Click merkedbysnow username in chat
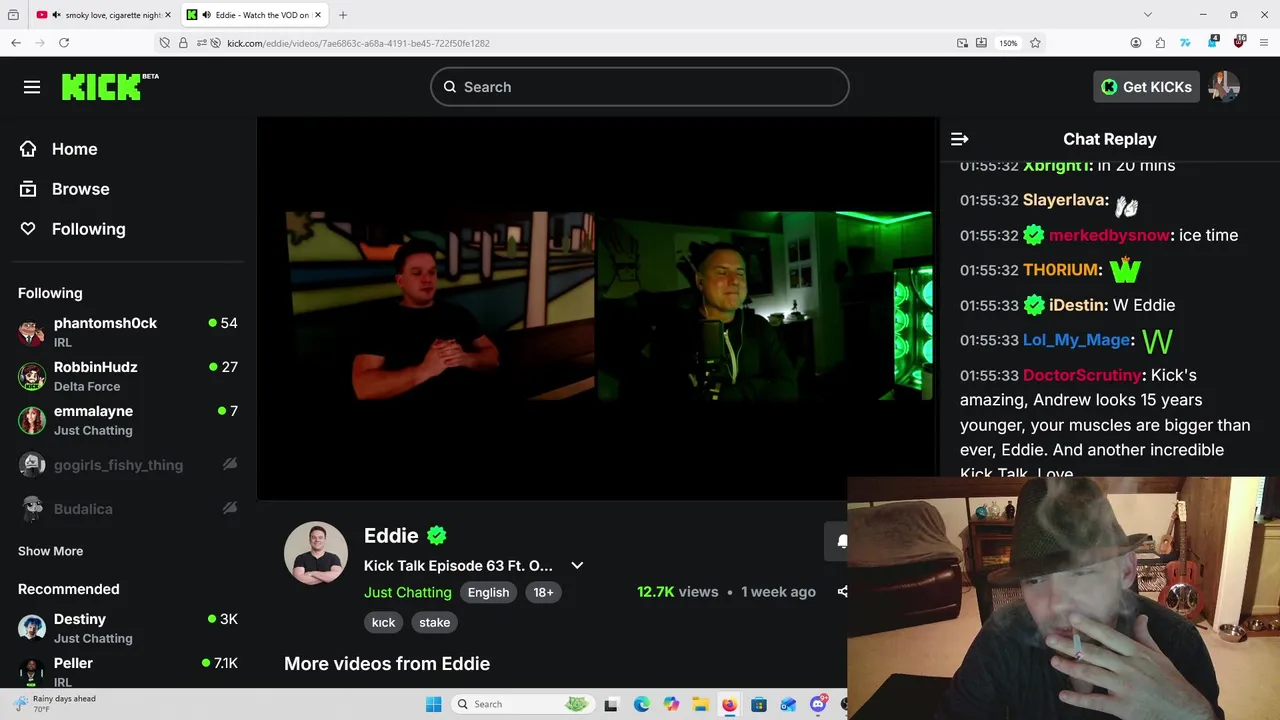Image resolution: width=1280 pixels, height=720 pixels. click(x=1108, y=235)
